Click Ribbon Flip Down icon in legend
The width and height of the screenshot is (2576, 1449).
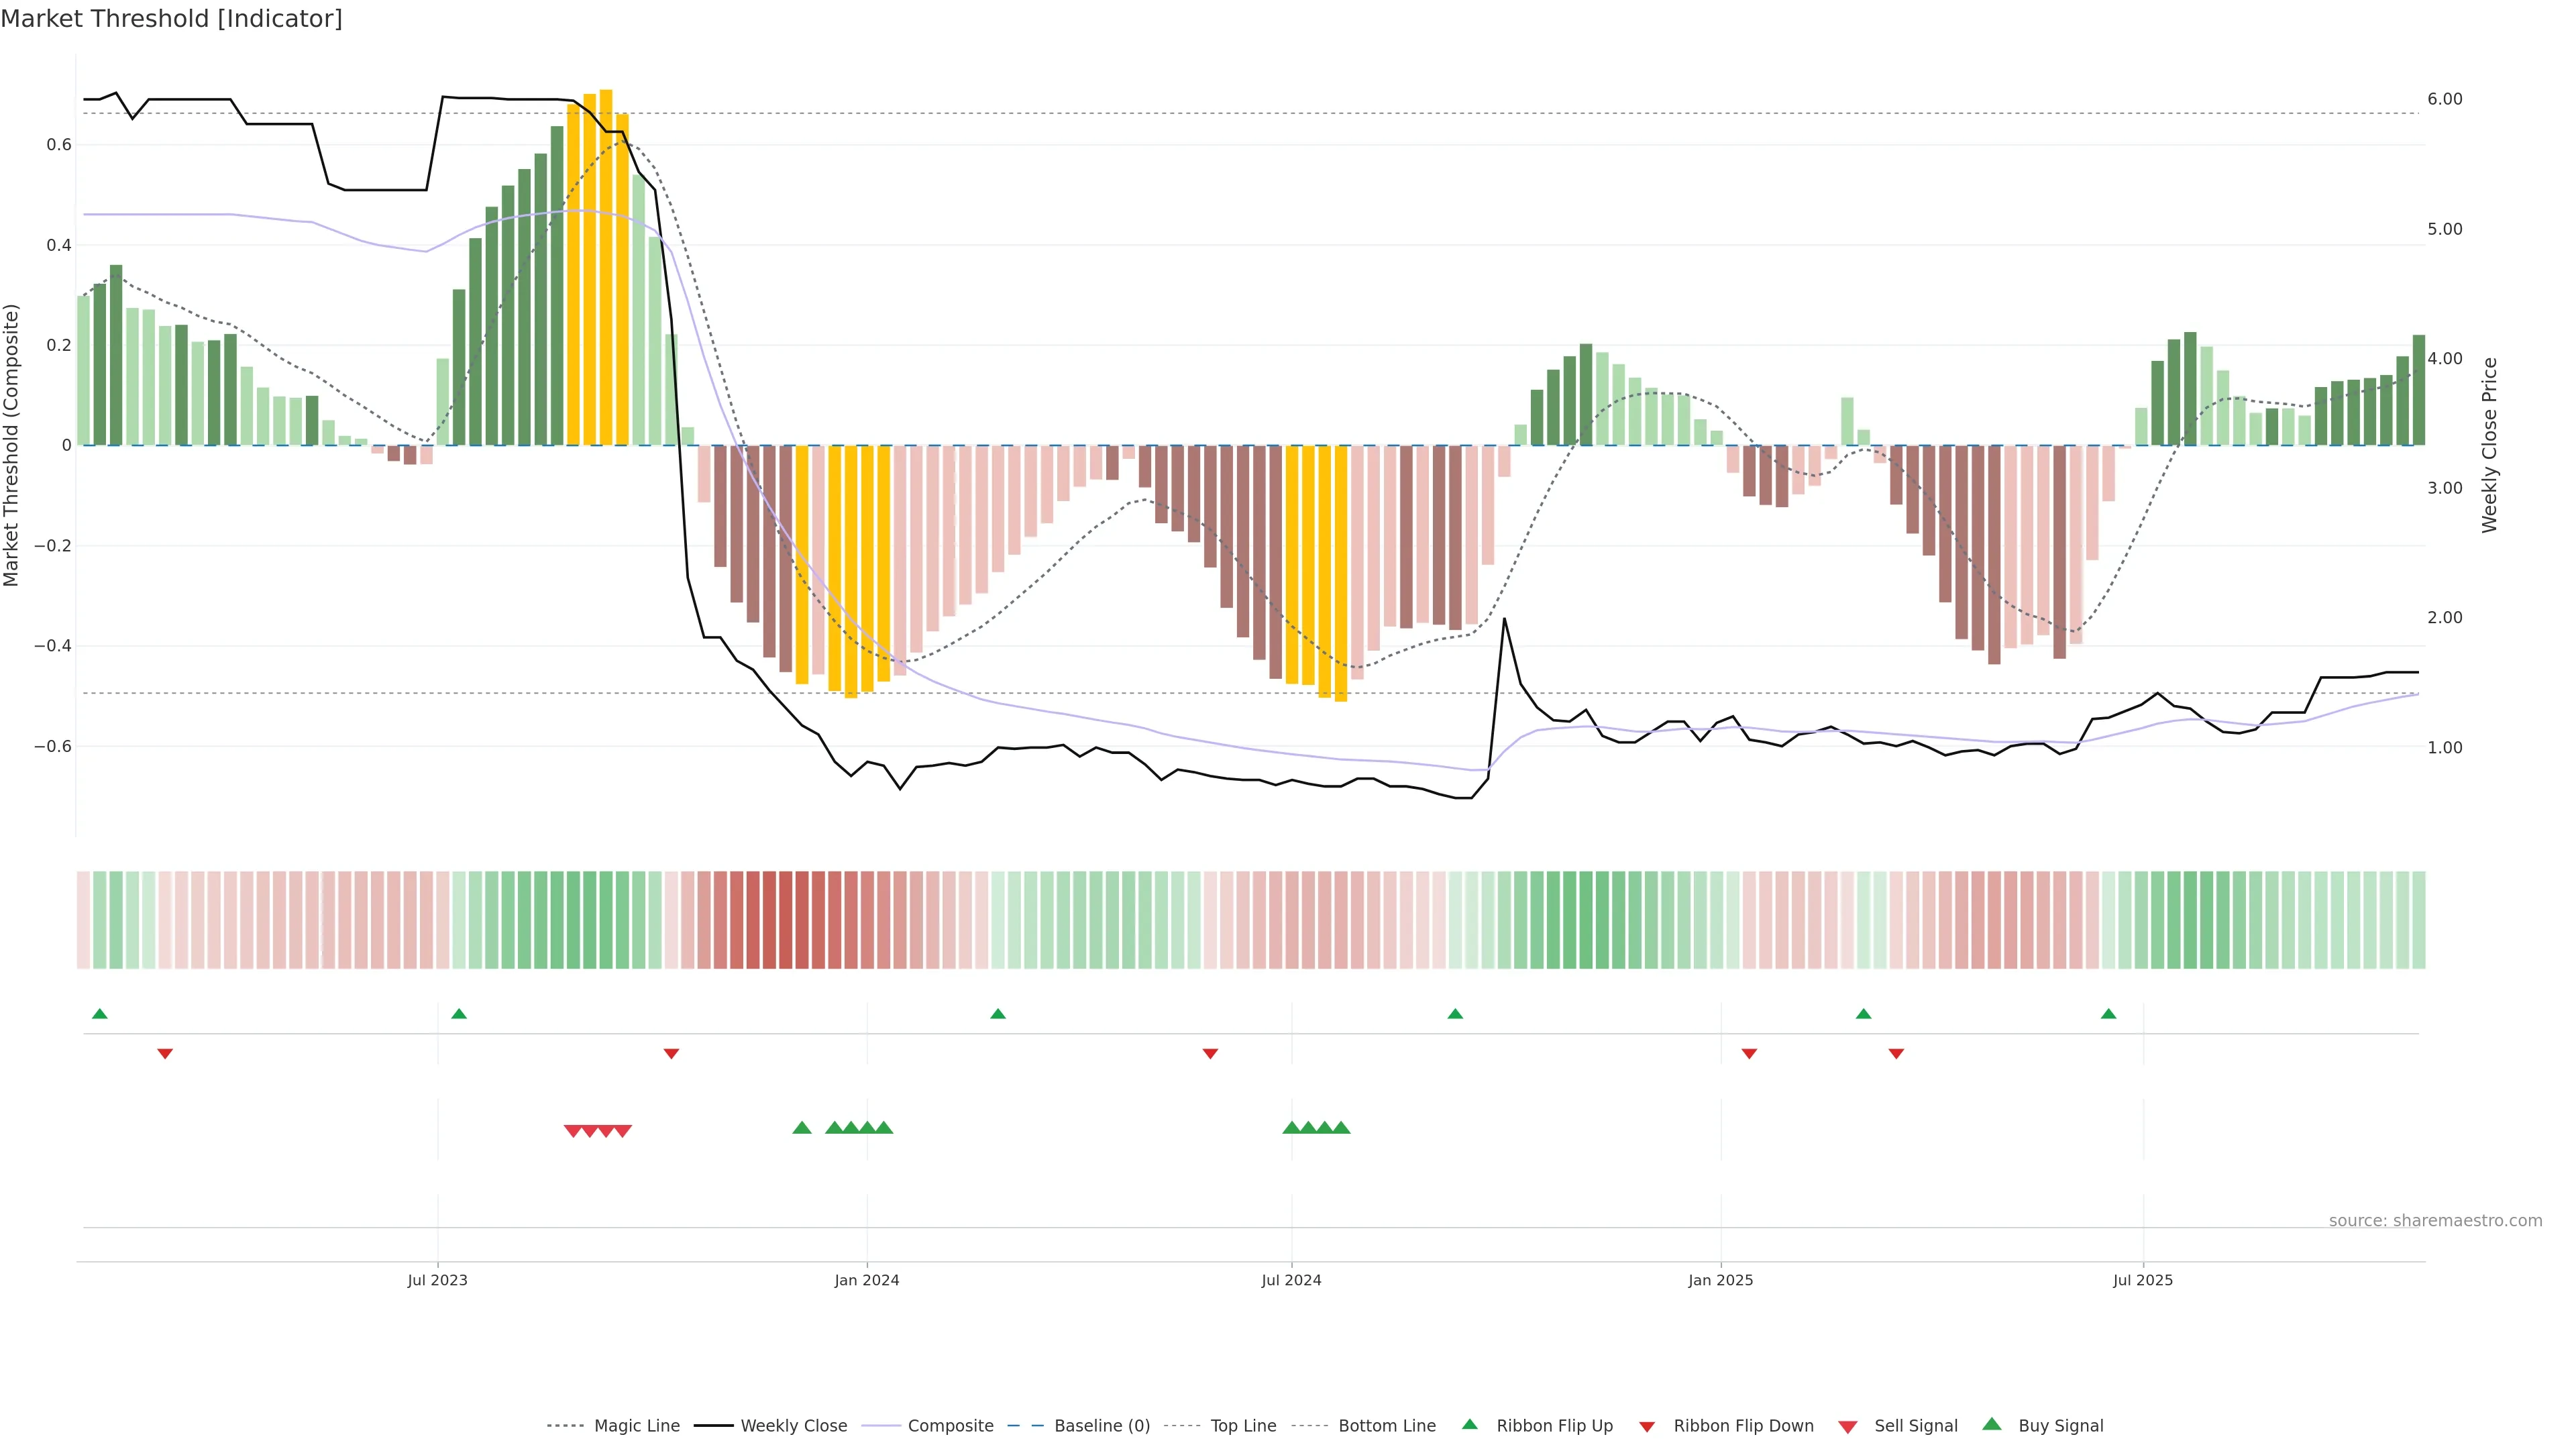pyautogui.click(x=1647, y=1427)
